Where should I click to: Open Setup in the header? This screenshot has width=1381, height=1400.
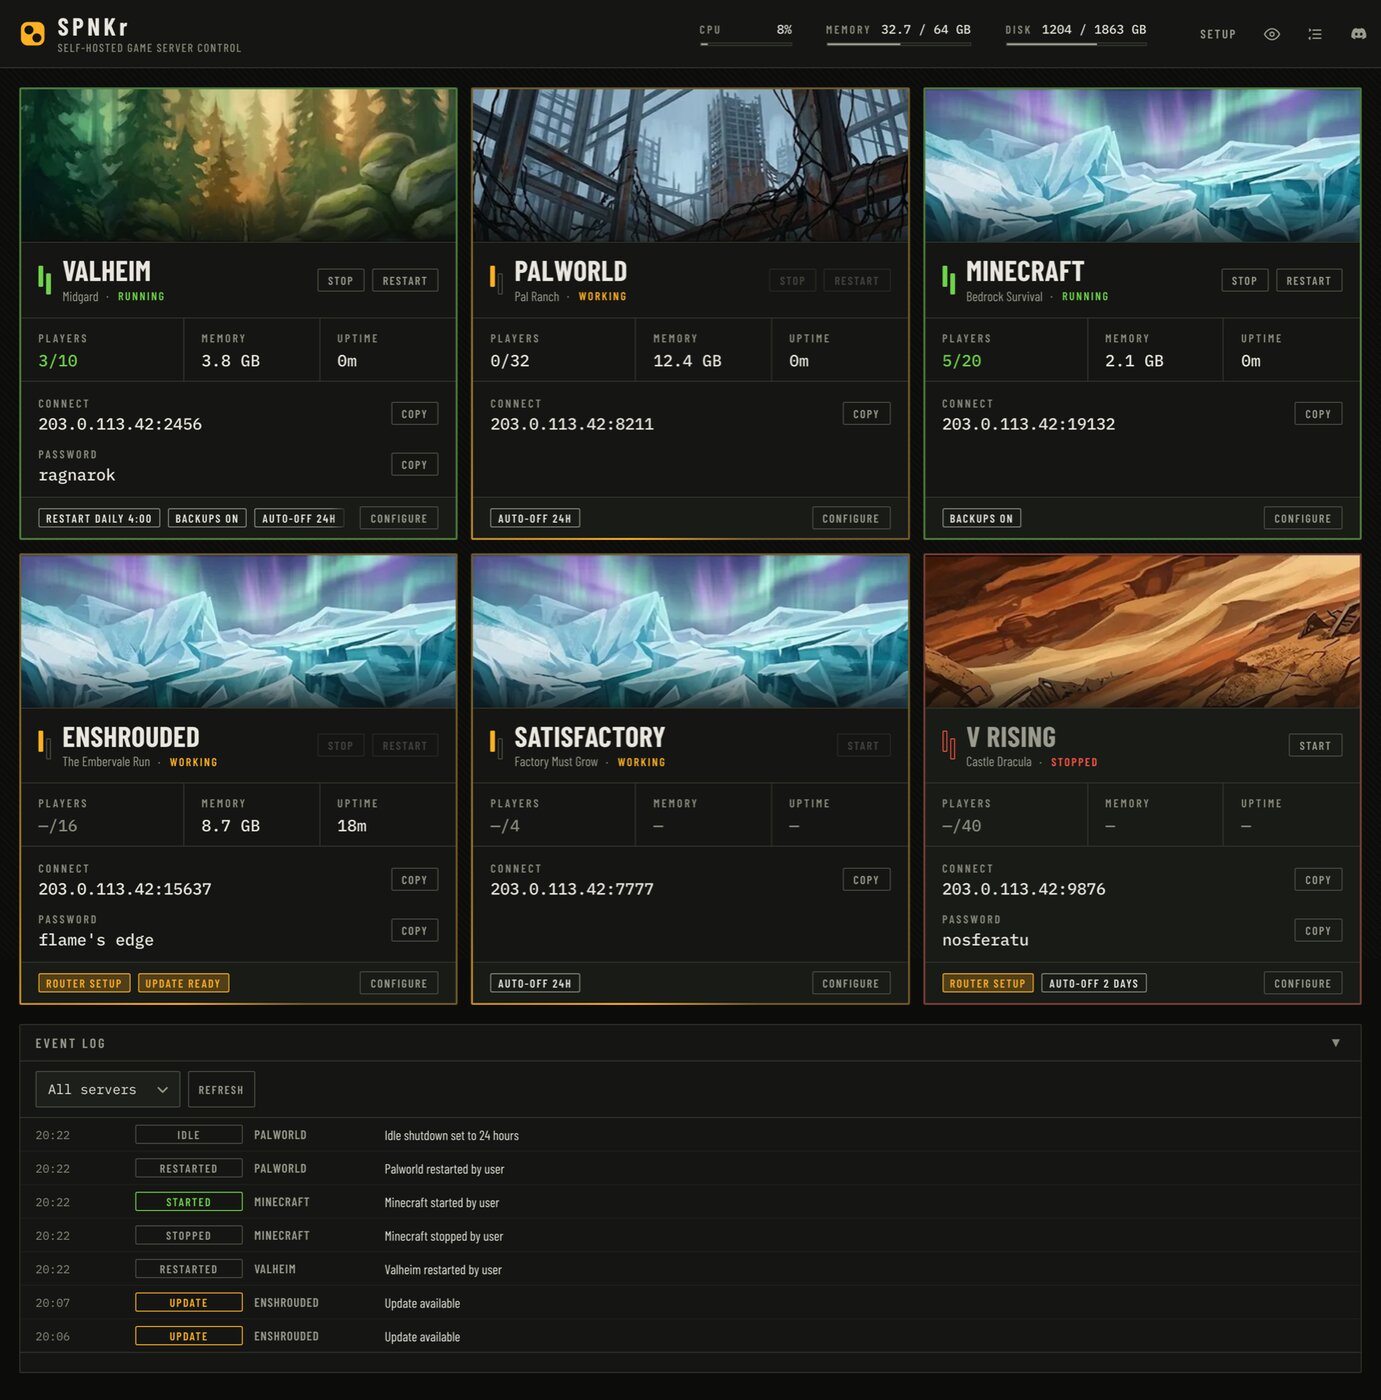tap(1218, 34)
